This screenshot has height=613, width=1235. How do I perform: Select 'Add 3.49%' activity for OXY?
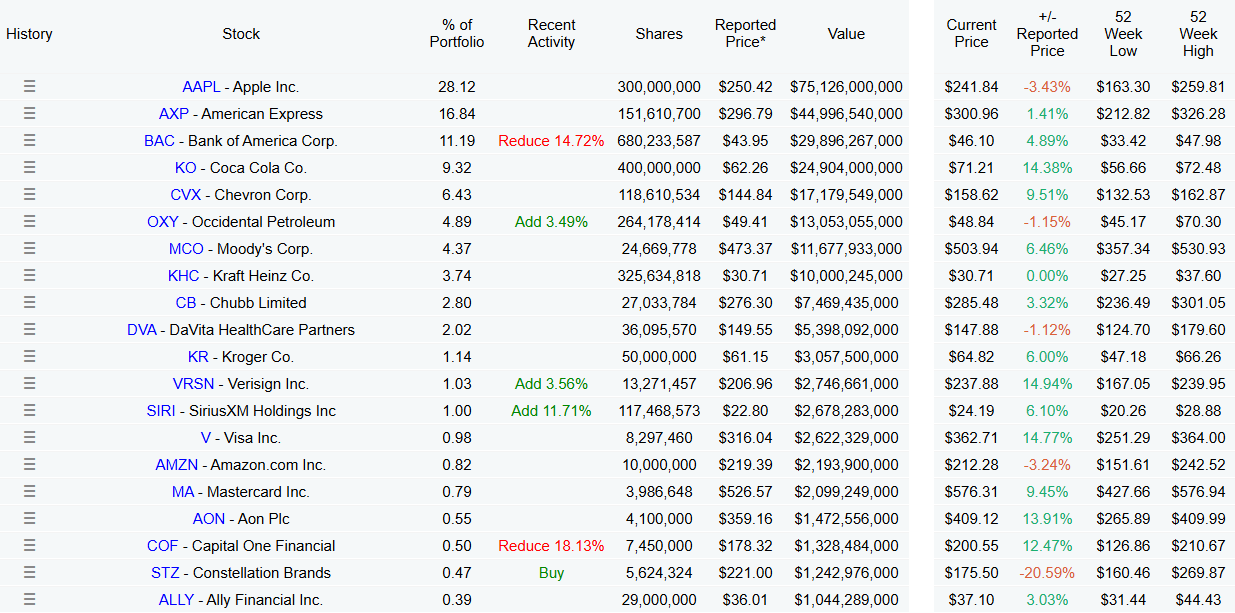click(x=551, y=222)
